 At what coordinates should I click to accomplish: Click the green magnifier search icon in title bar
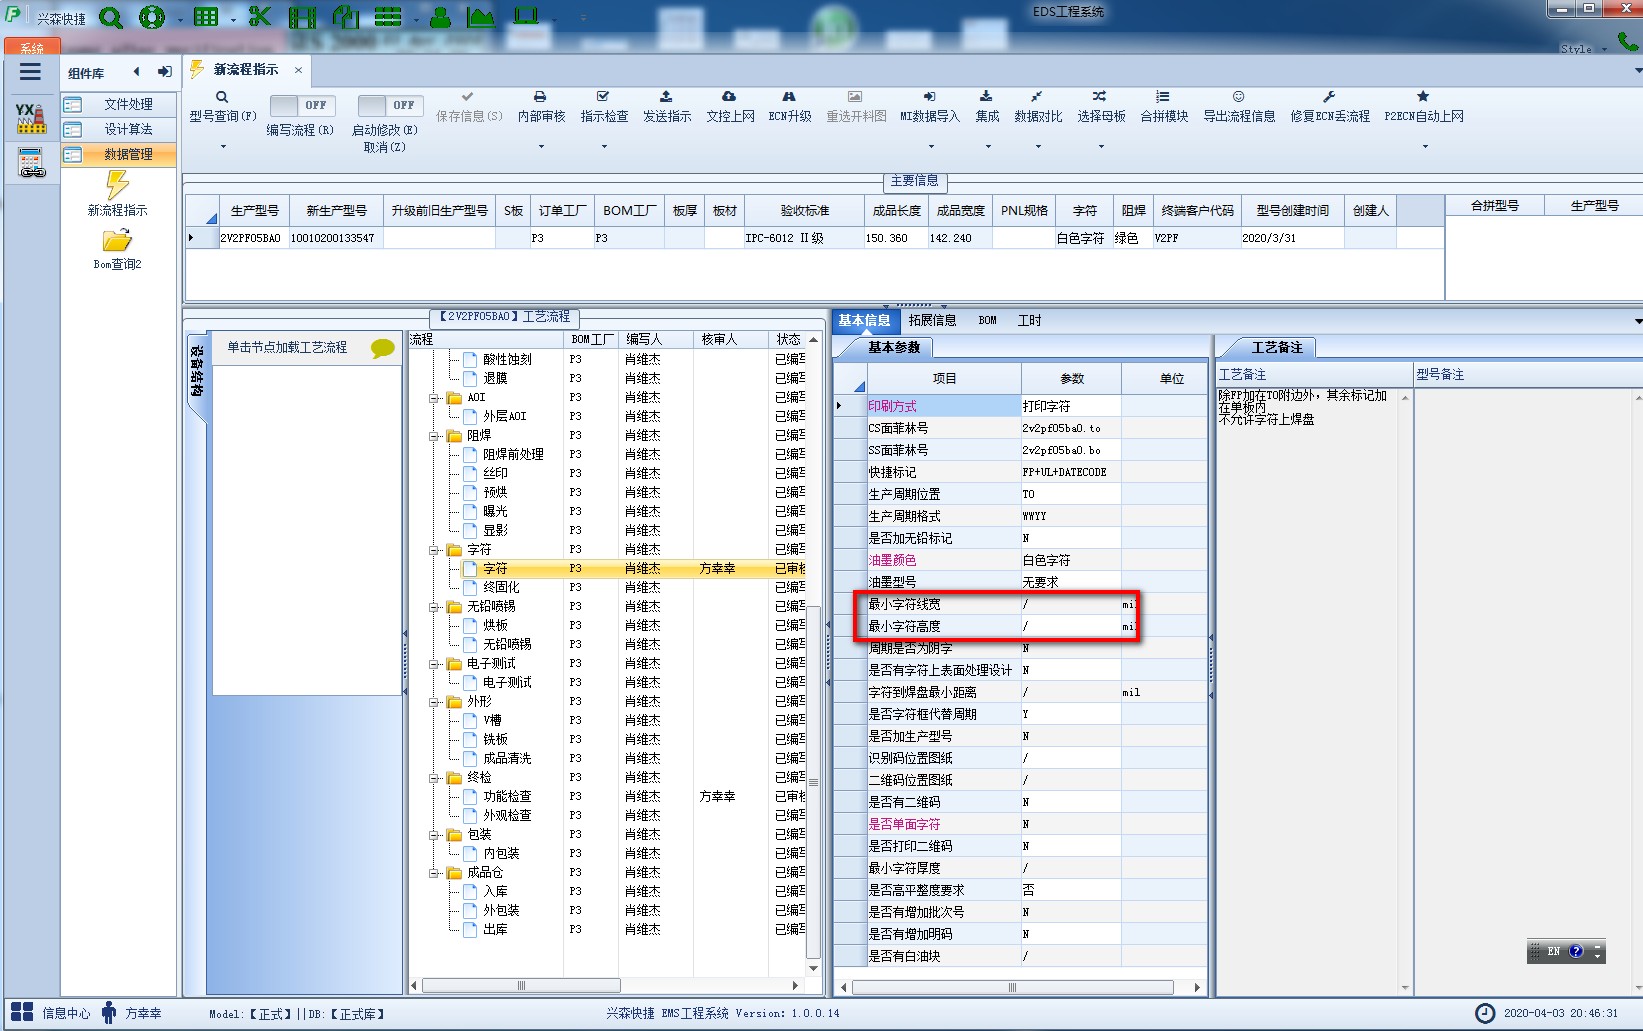point(111,17)
